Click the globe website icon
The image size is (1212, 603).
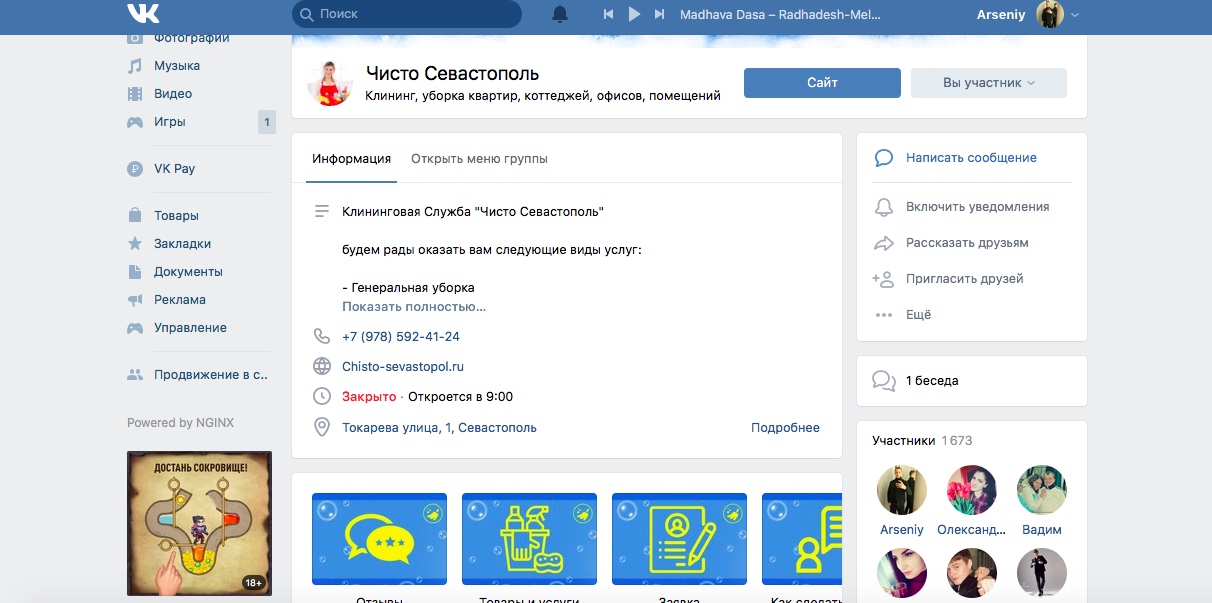click(322, 367)
